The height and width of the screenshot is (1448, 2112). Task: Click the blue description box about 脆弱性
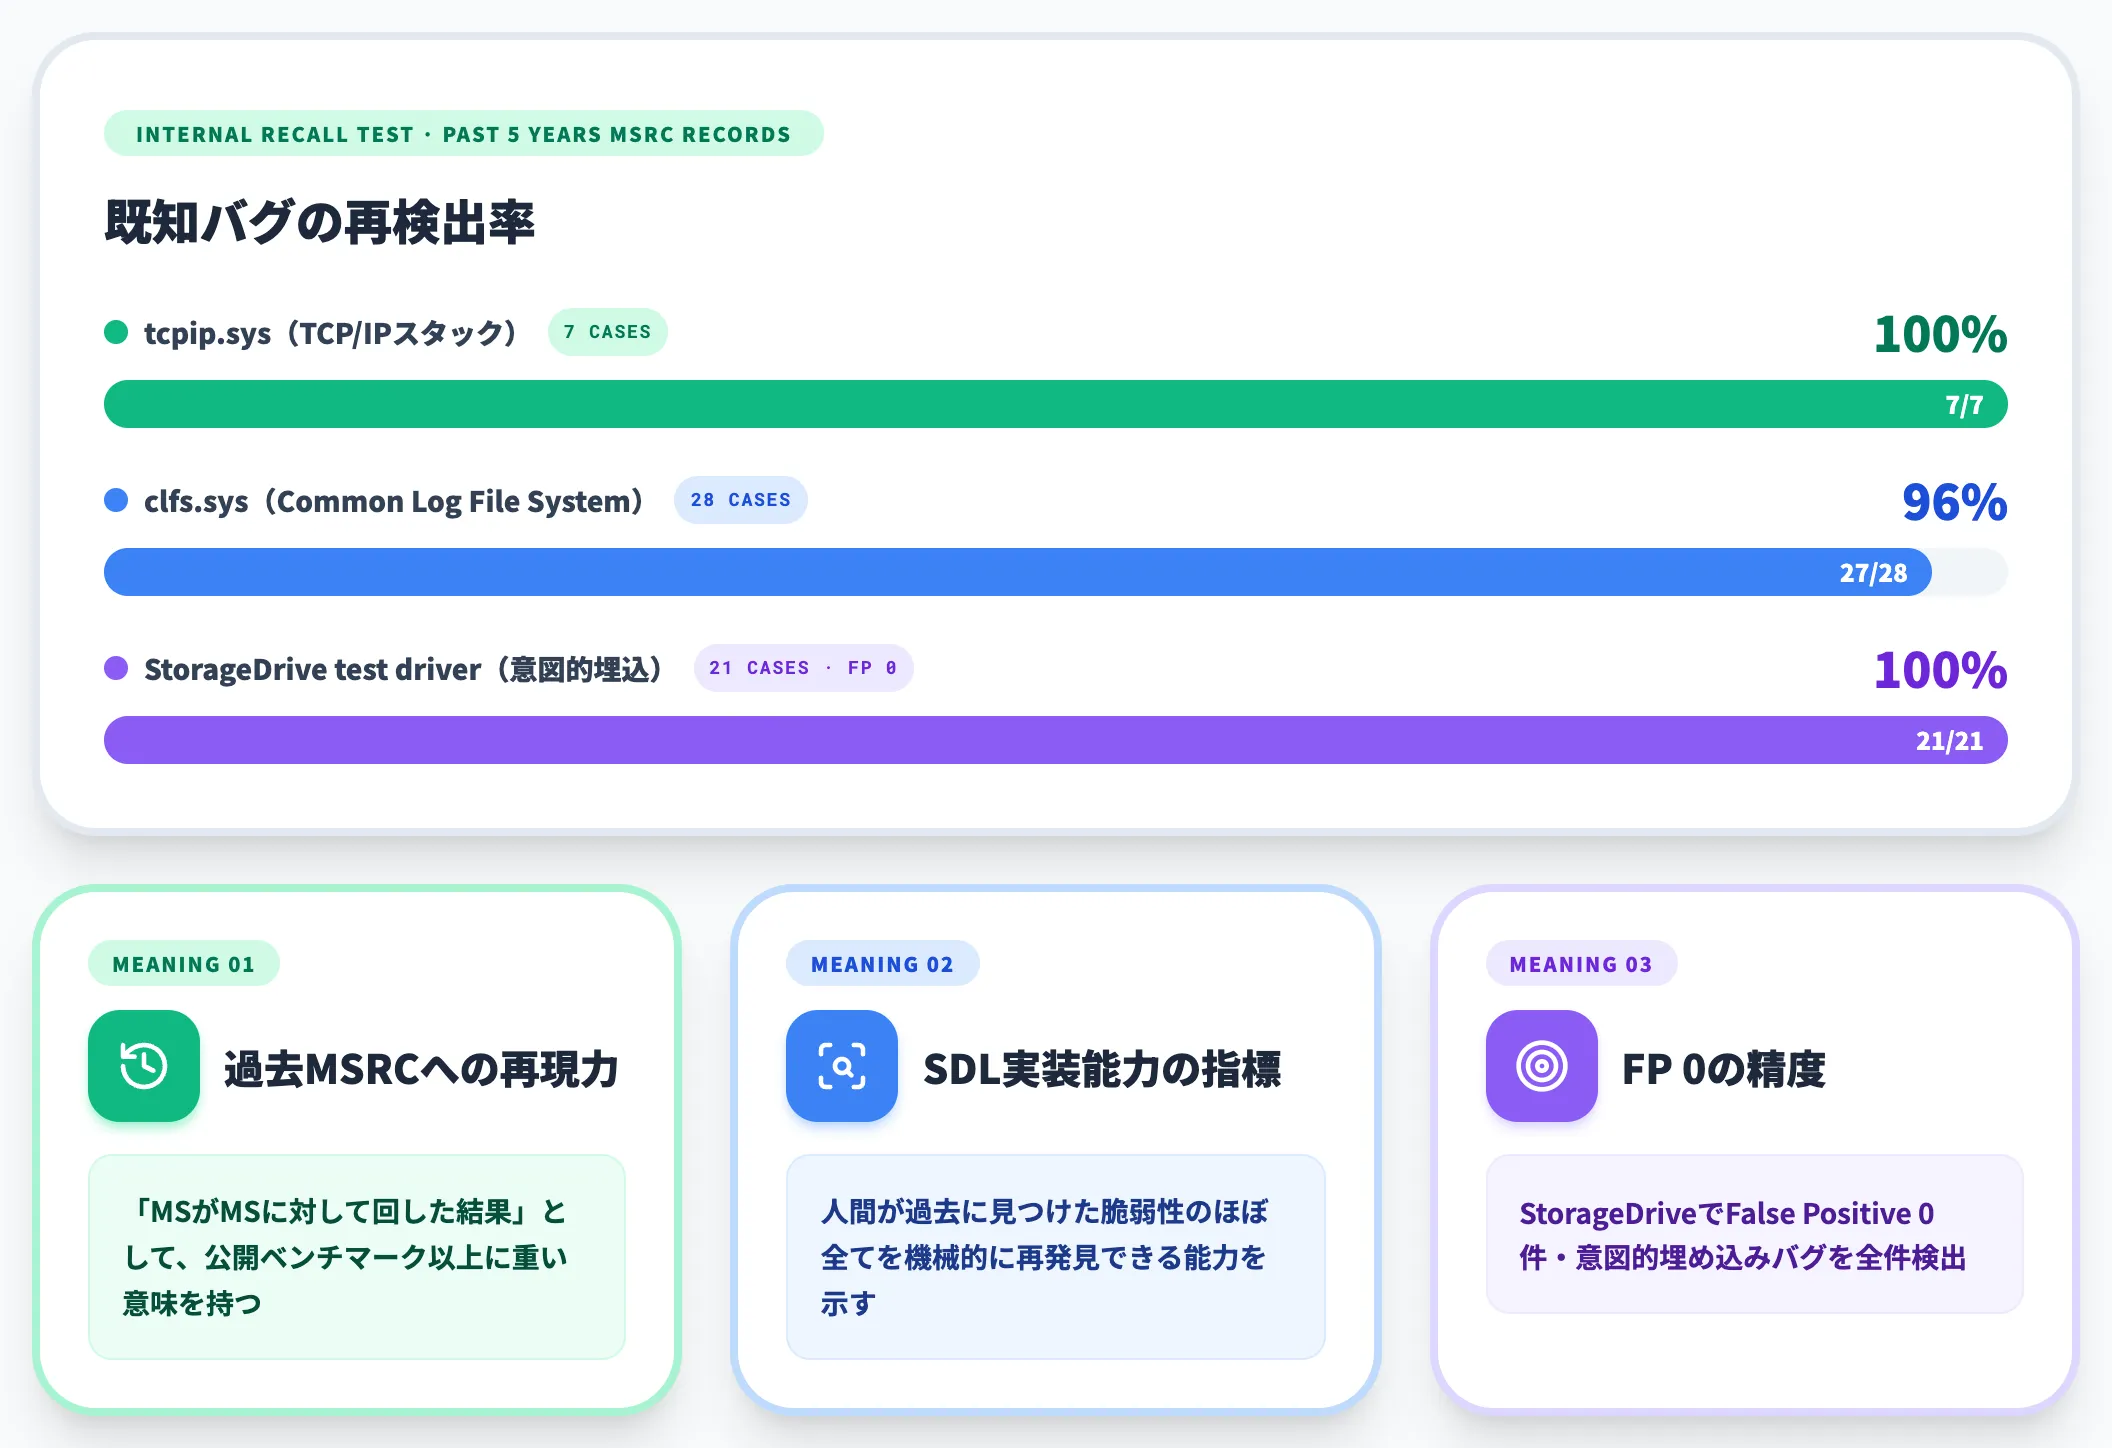tap(1056, 1257)
